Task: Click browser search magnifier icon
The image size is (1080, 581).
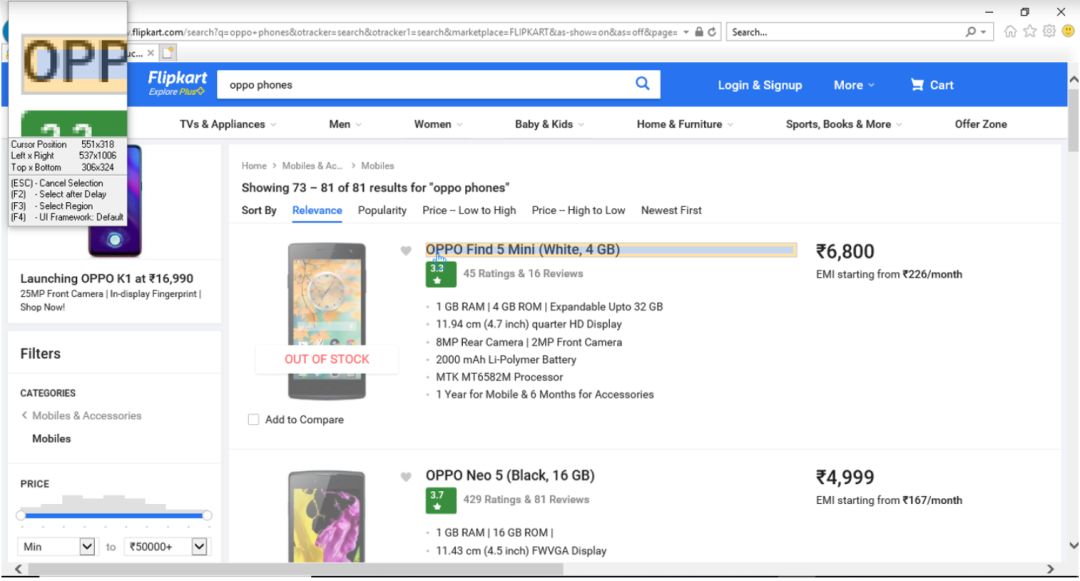Action: [970, 32]
